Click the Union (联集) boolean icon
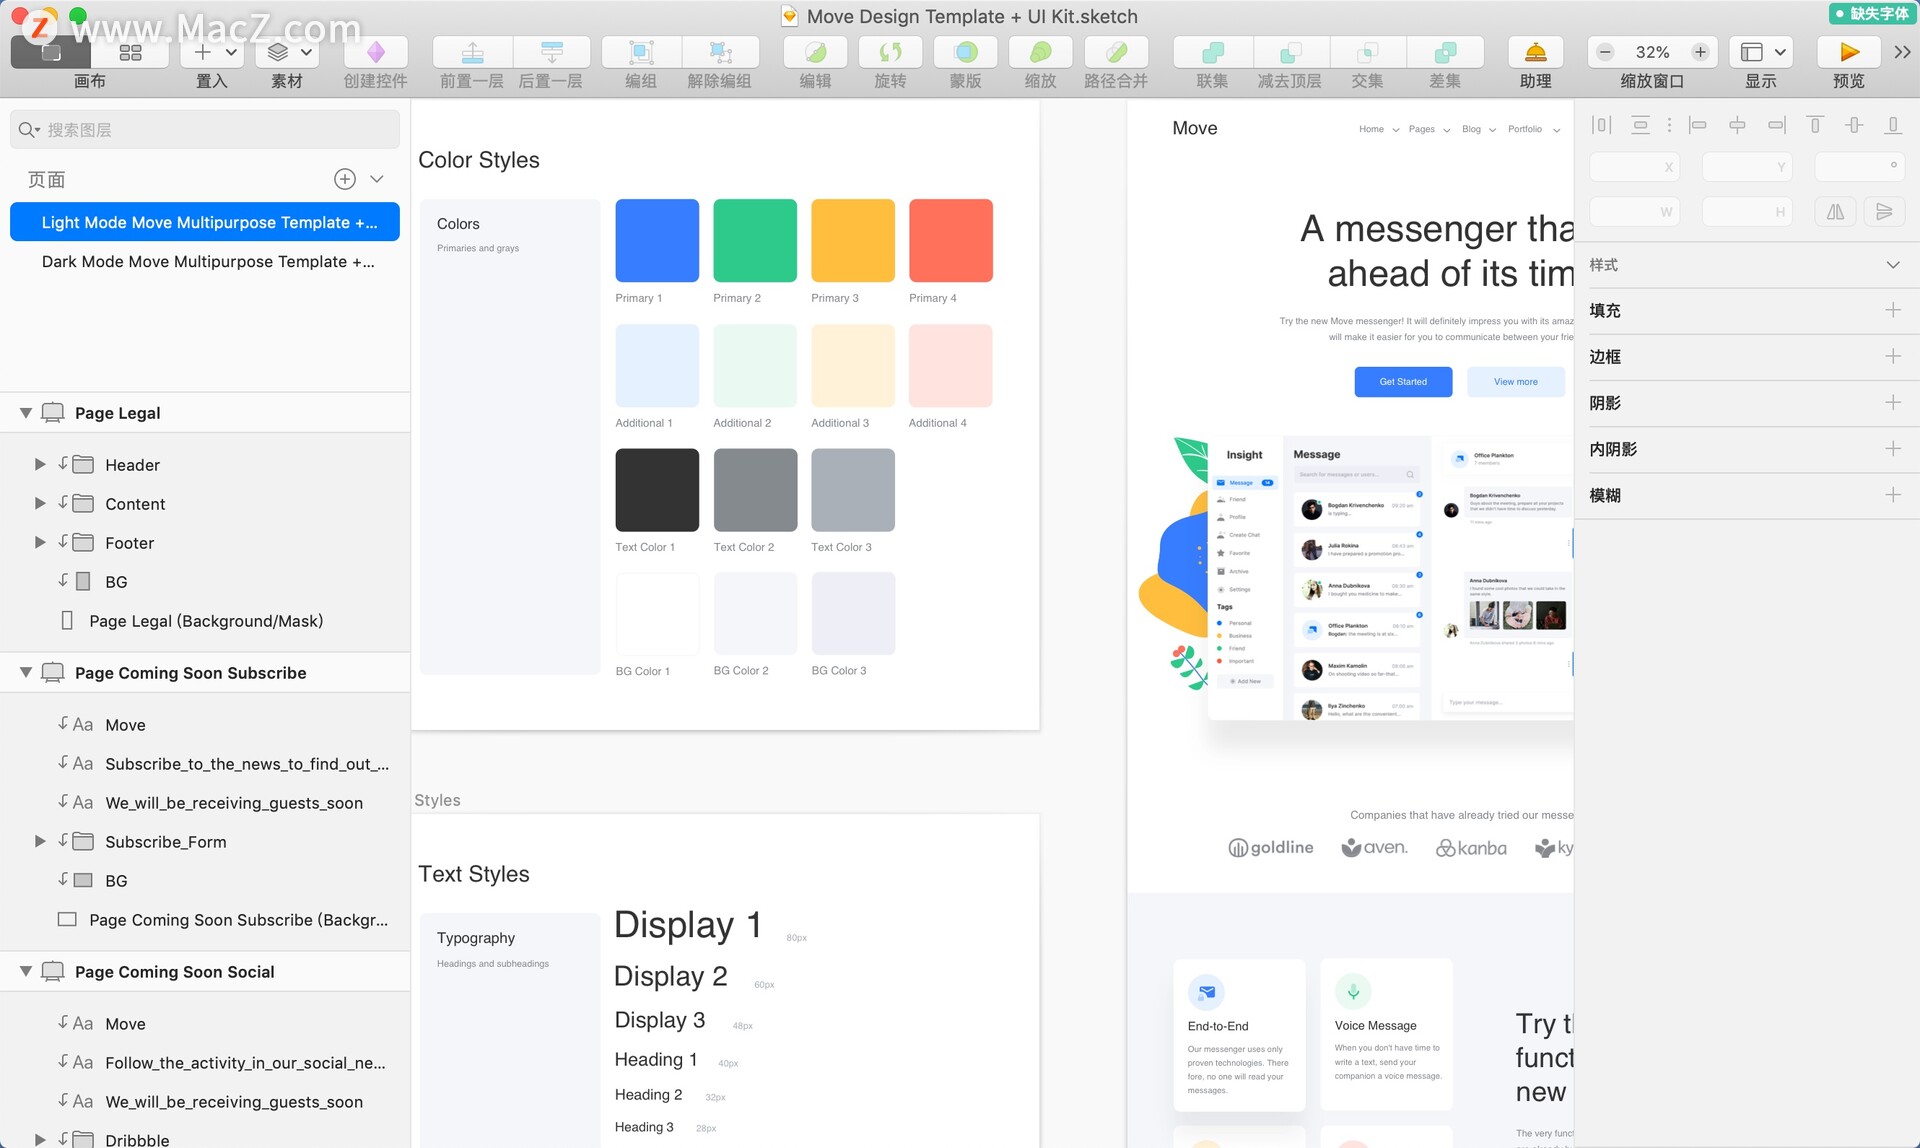The width and height of the screenshot is (1920, 1148). 1212,52
